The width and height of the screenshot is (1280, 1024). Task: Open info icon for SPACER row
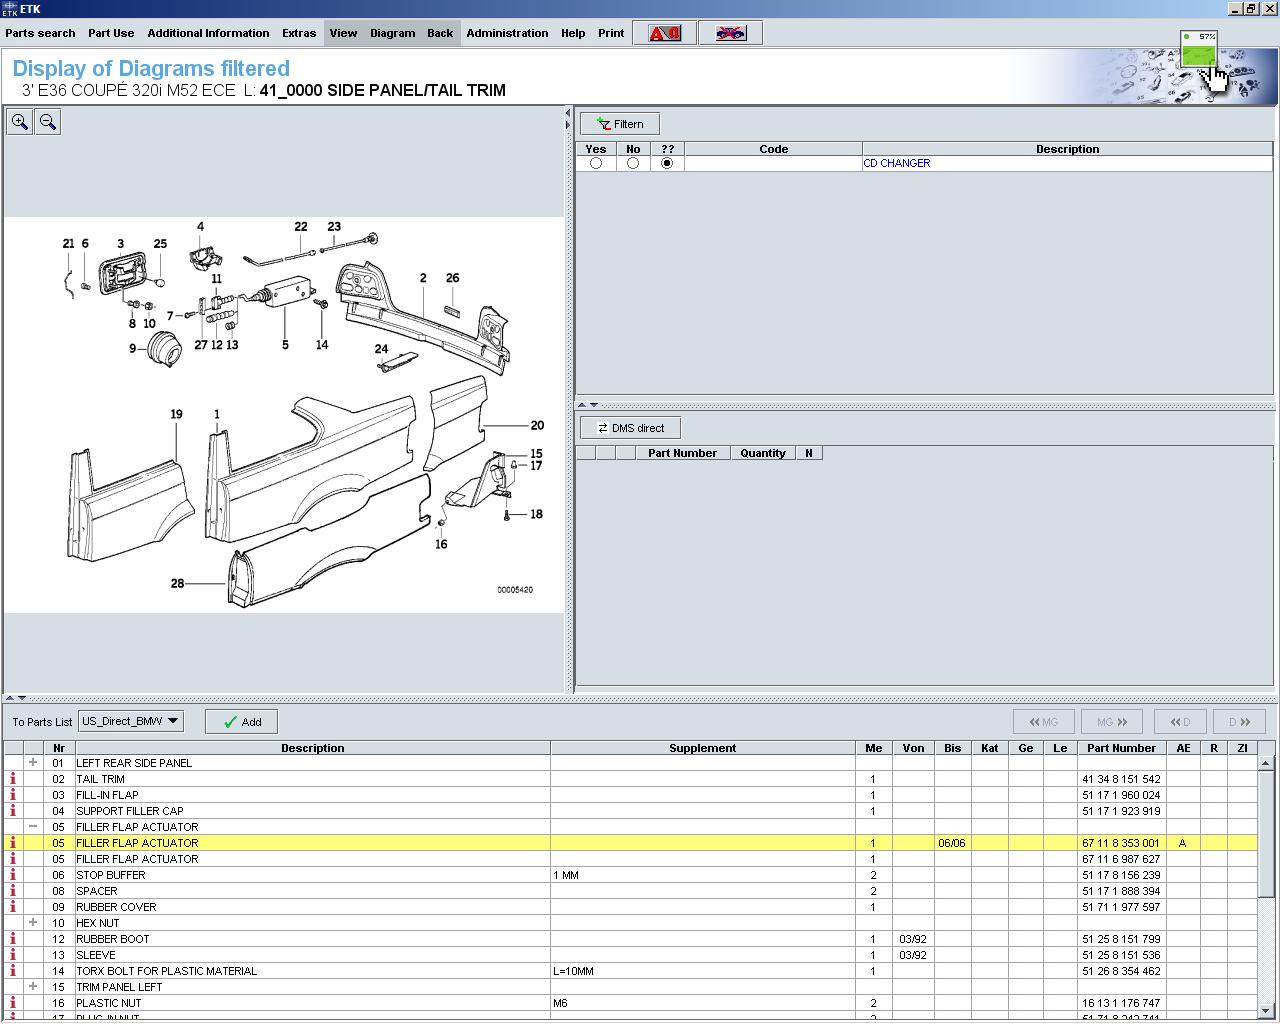[x=13, y=891]
